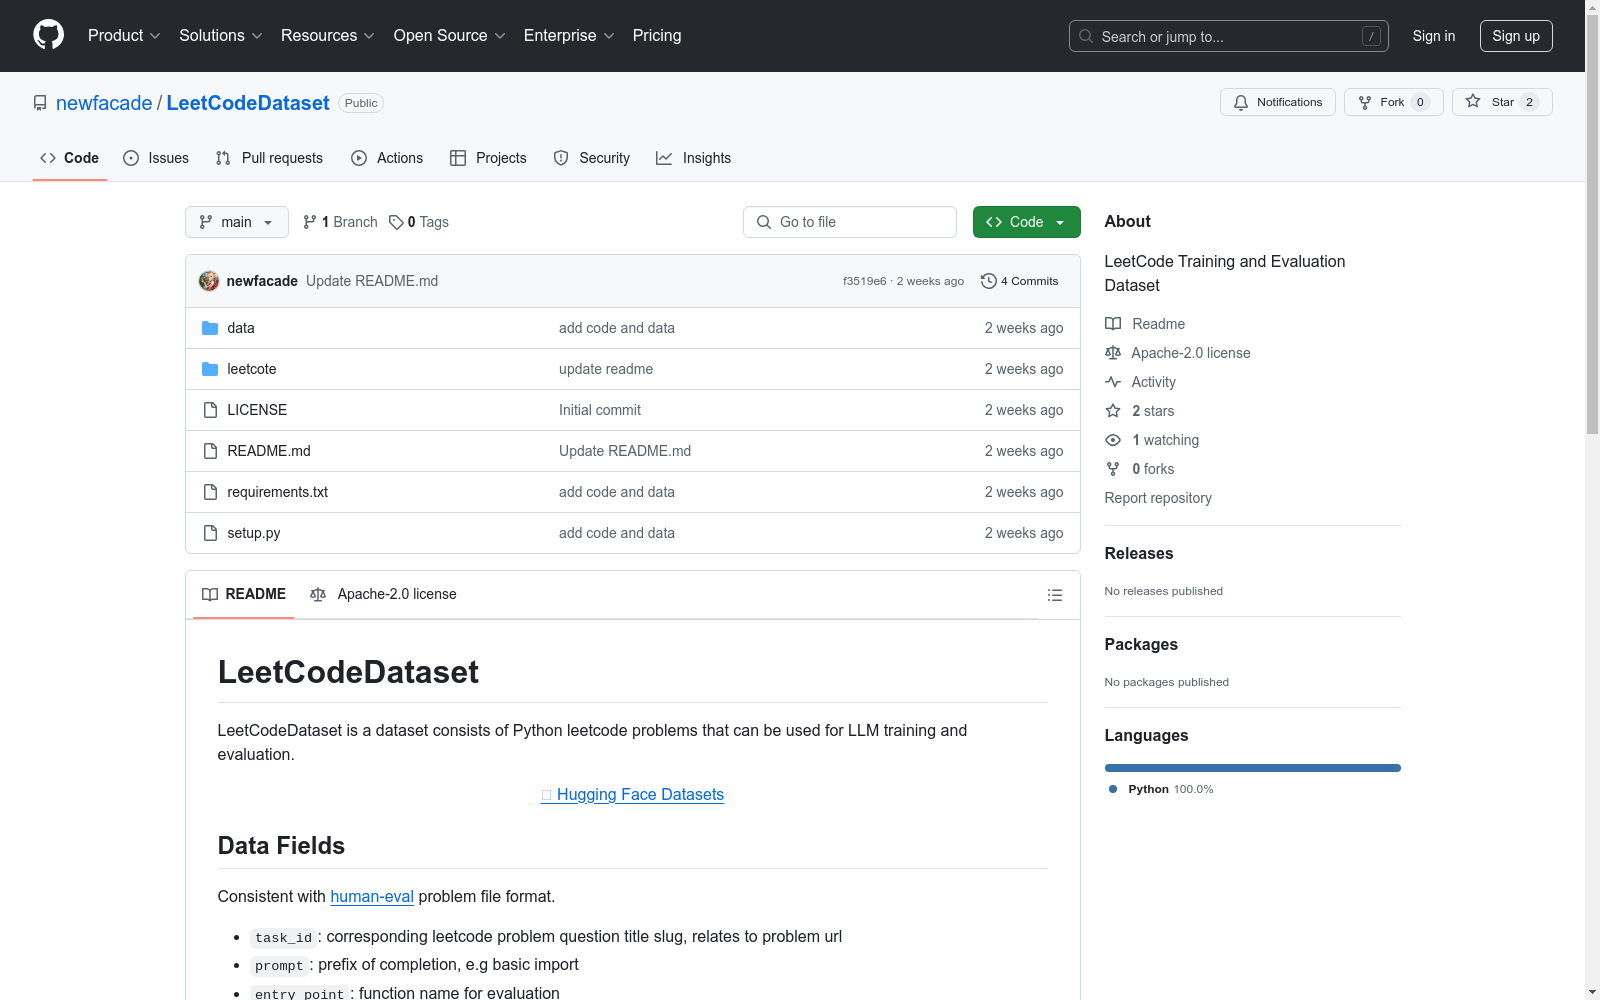Image resolution: width=1600 pixels, height=1000 pixels.
Task: Click the fork icon in Fork button
Action: [1365, 102]
